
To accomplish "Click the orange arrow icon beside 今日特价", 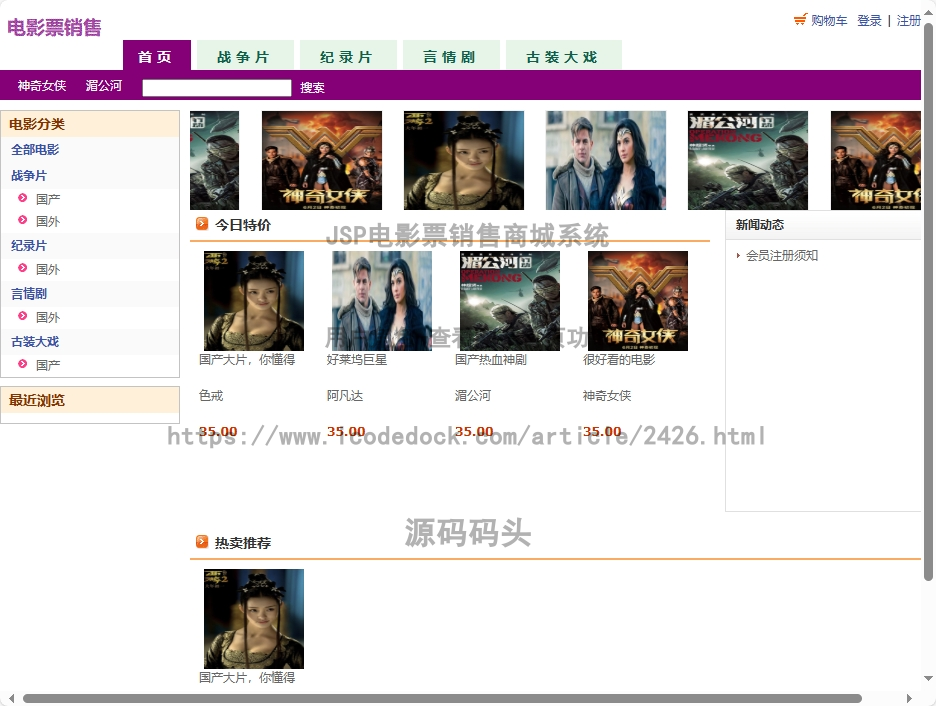I will [x=202, y=224].
